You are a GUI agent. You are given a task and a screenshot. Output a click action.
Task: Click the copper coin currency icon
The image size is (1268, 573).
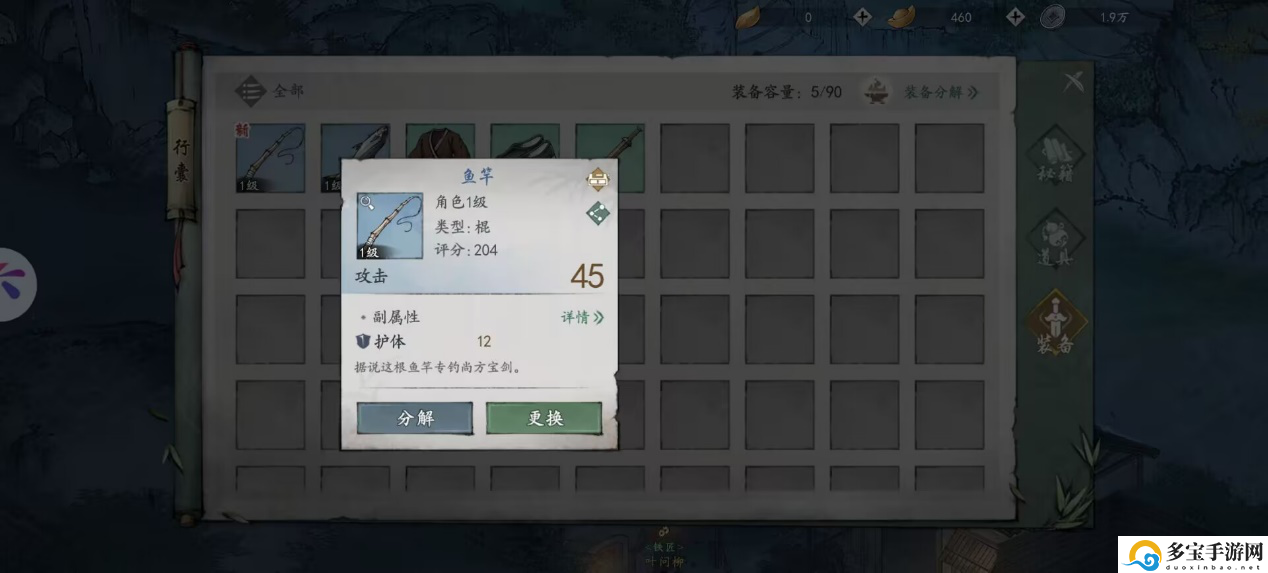click(1052, 16)
